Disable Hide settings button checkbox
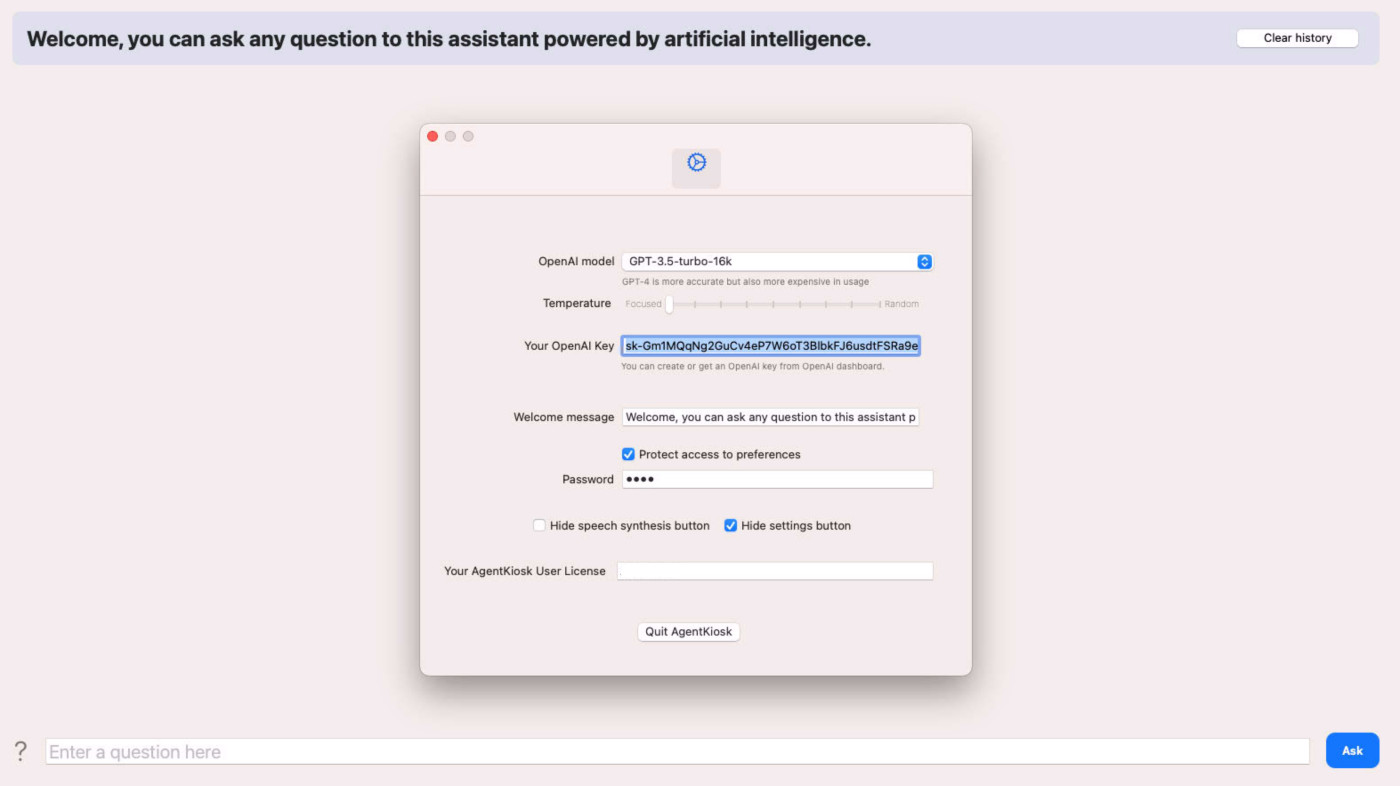1400x786 pixels. pyautogui.click(x=730, y=525)
